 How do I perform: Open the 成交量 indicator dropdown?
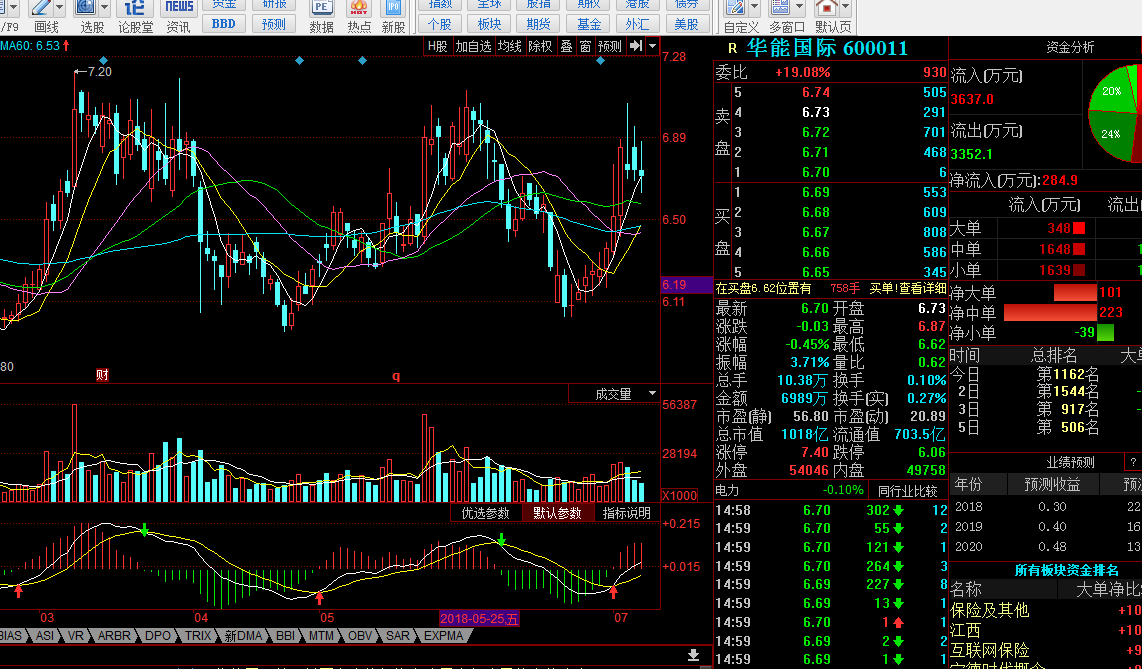(653, 394)
